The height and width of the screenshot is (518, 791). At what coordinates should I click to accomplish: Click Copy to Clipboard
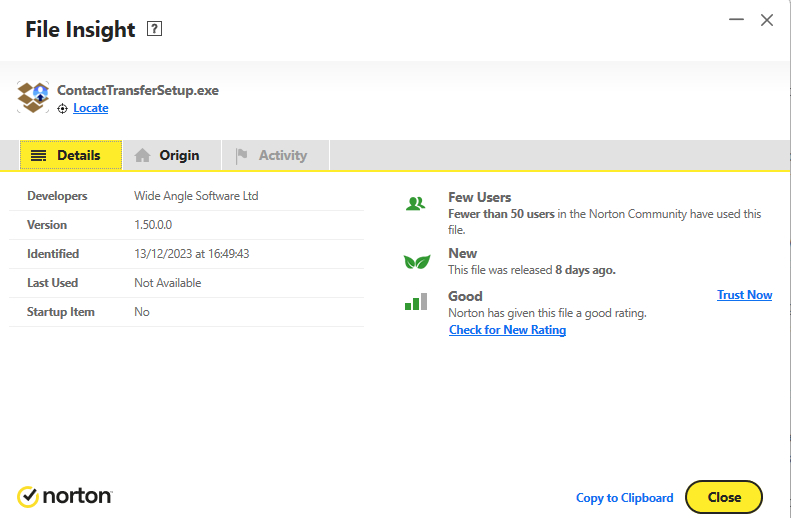tap(625, 498)
